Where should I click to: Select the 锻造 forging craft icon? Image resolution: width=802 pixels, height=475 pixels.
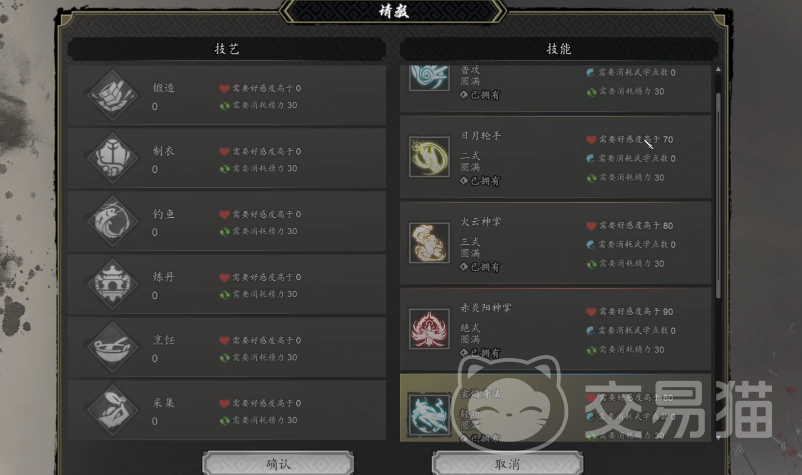[x=113, y=95]
